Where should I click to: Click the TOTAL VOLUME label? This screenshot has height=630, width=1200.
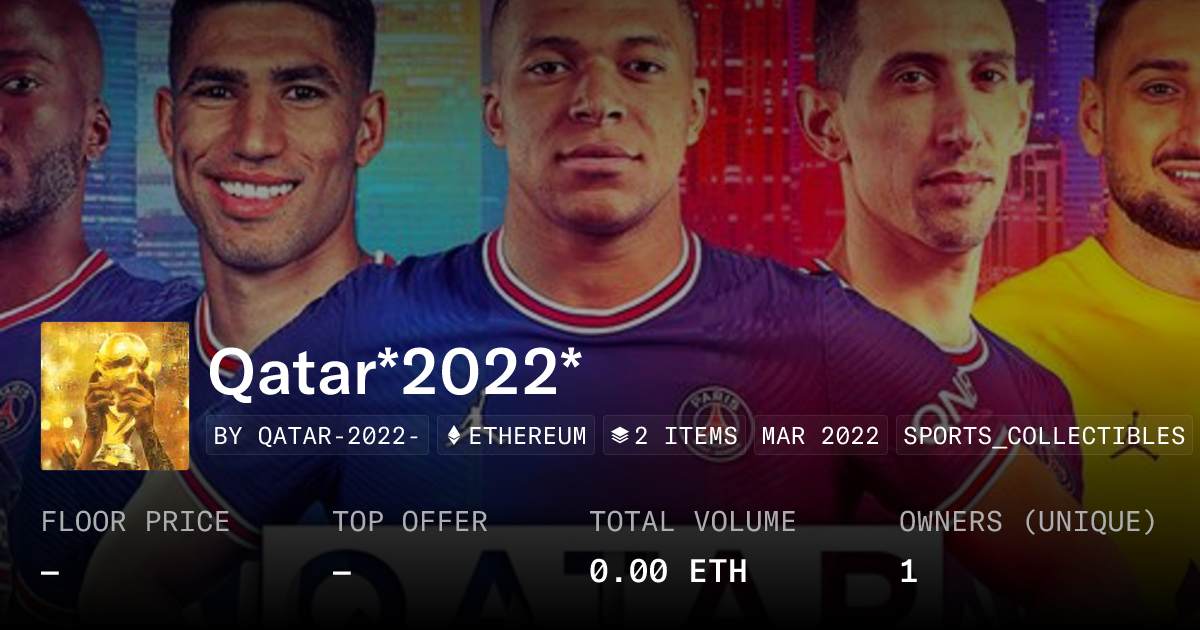tap(693, 522)
